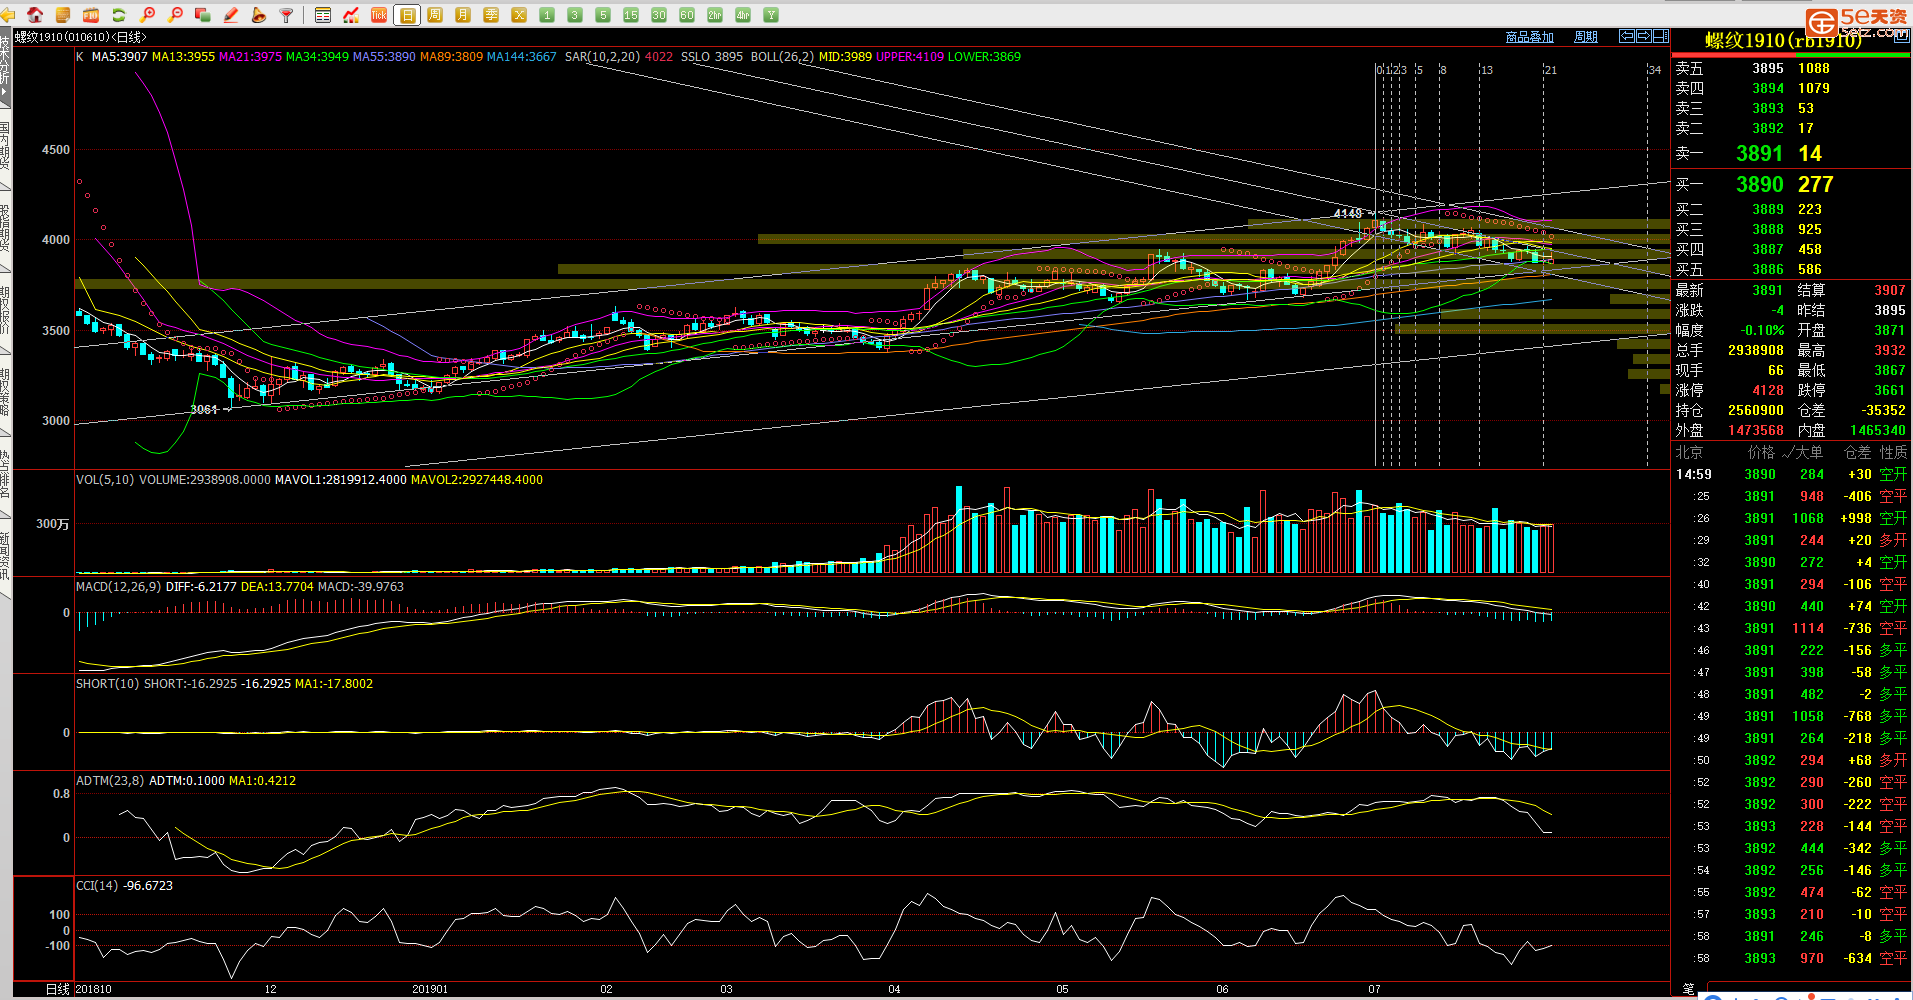Click the 涨停 value 4128
The width and height of the screenshot is (1913, 1000).
1767,390
